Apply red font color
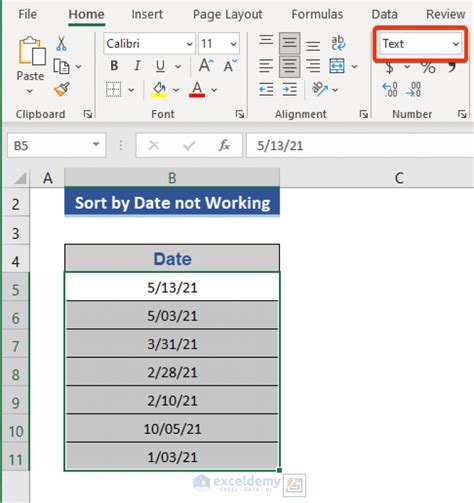The height and width of the screenshot is (503, 474). [197, 90]
